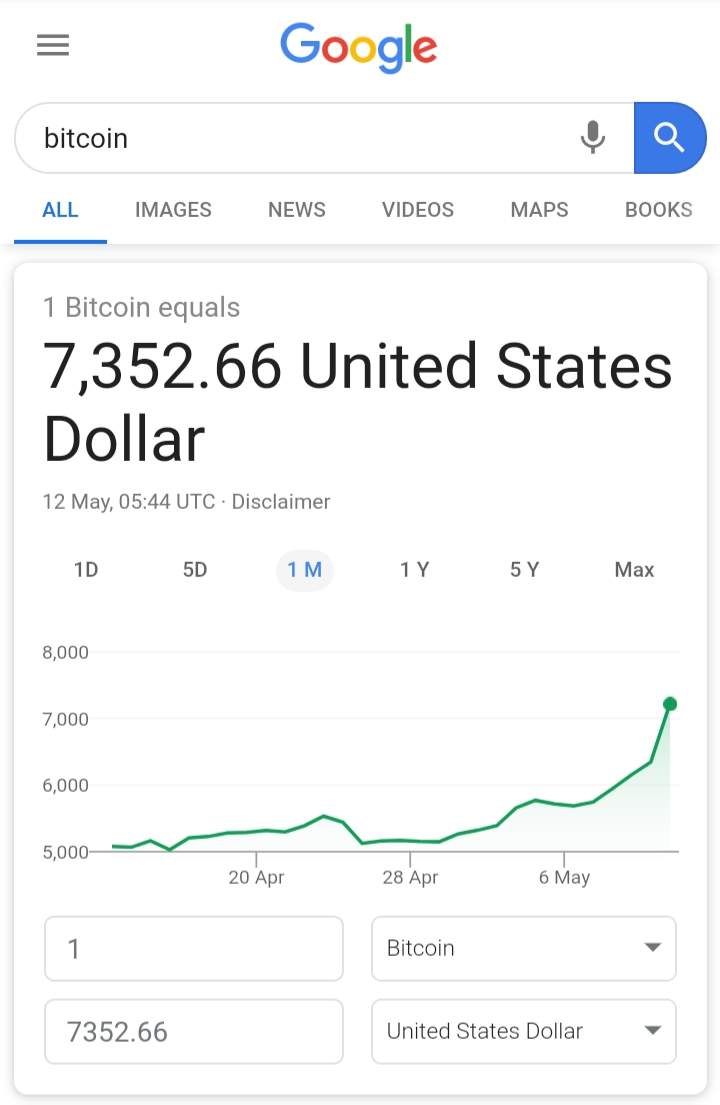The width and height of the screenshot is (720, 1105).
Task: Start voice search with microphone
Action: pos(593,138)
